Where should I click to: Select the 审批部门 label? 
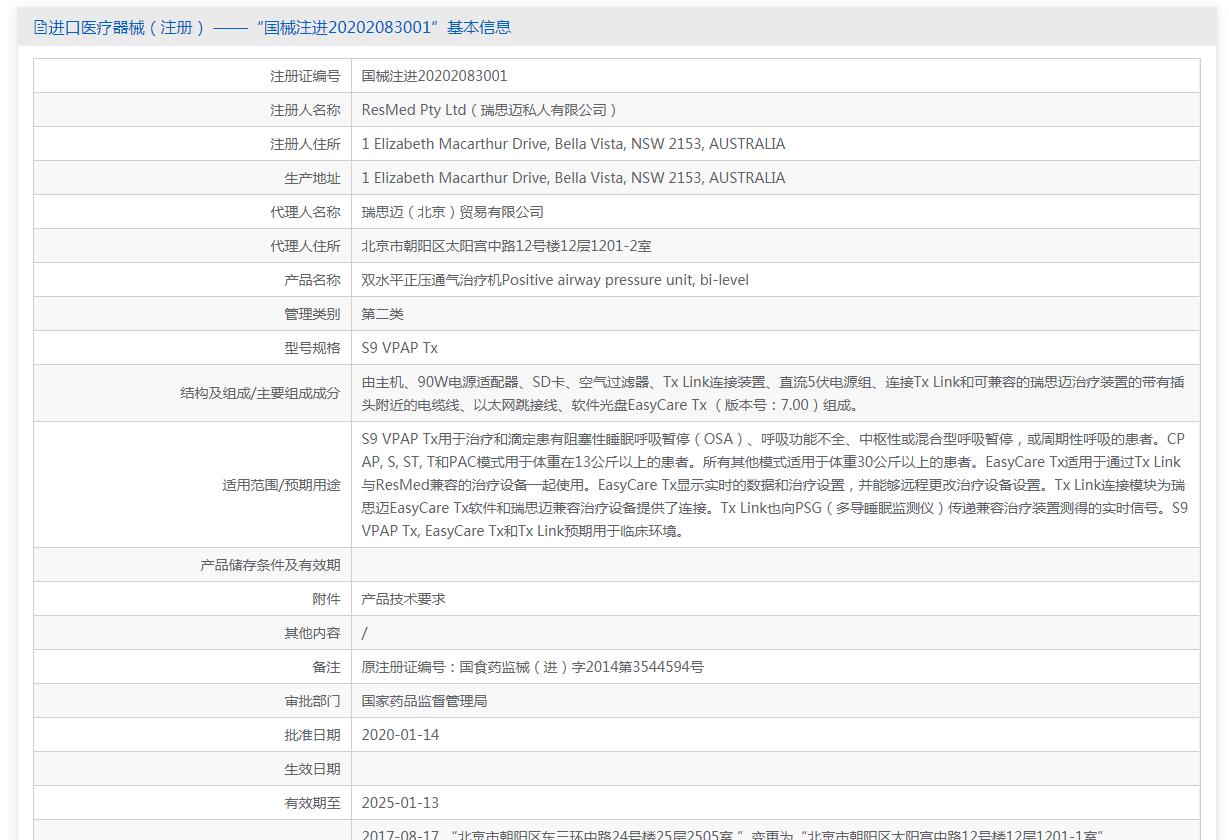pos(312,701)
